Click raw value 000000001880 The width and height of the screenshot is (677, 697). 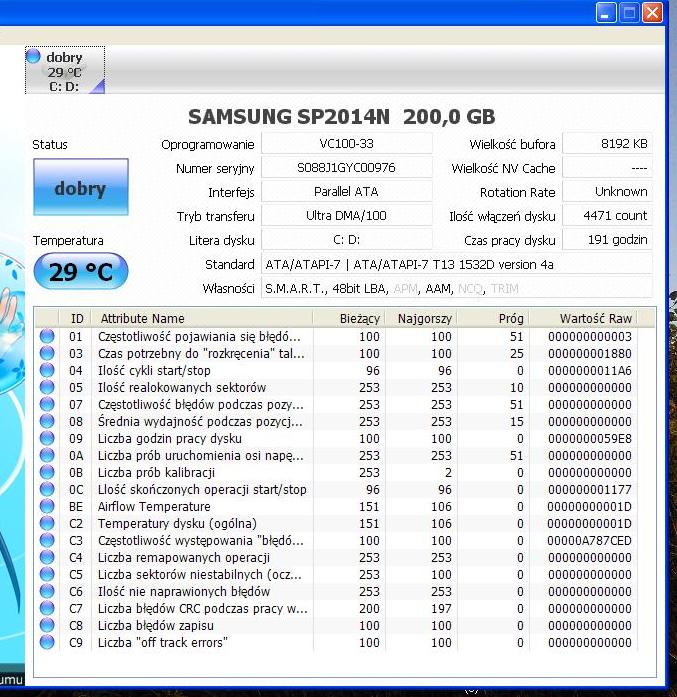(x=589, y=354)
